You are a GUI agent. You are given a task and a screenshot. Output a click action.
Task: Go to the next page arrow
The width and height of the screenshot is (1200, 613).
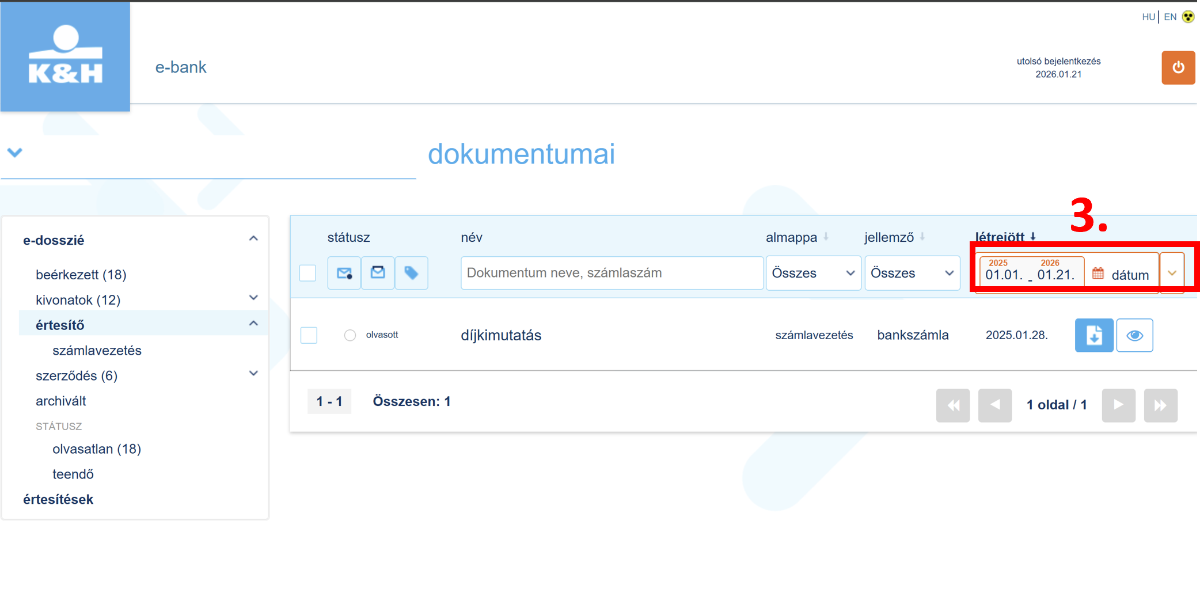[1119, 405]
